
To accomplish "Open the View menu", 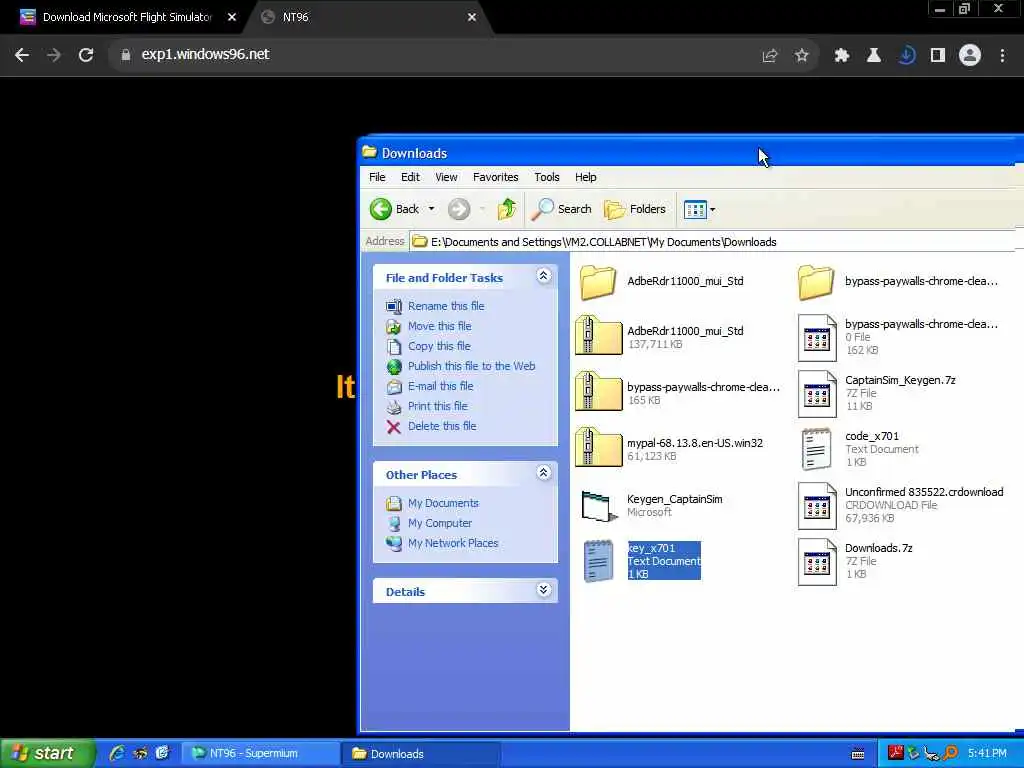I will pyautogui.click(x=446, y=177).
